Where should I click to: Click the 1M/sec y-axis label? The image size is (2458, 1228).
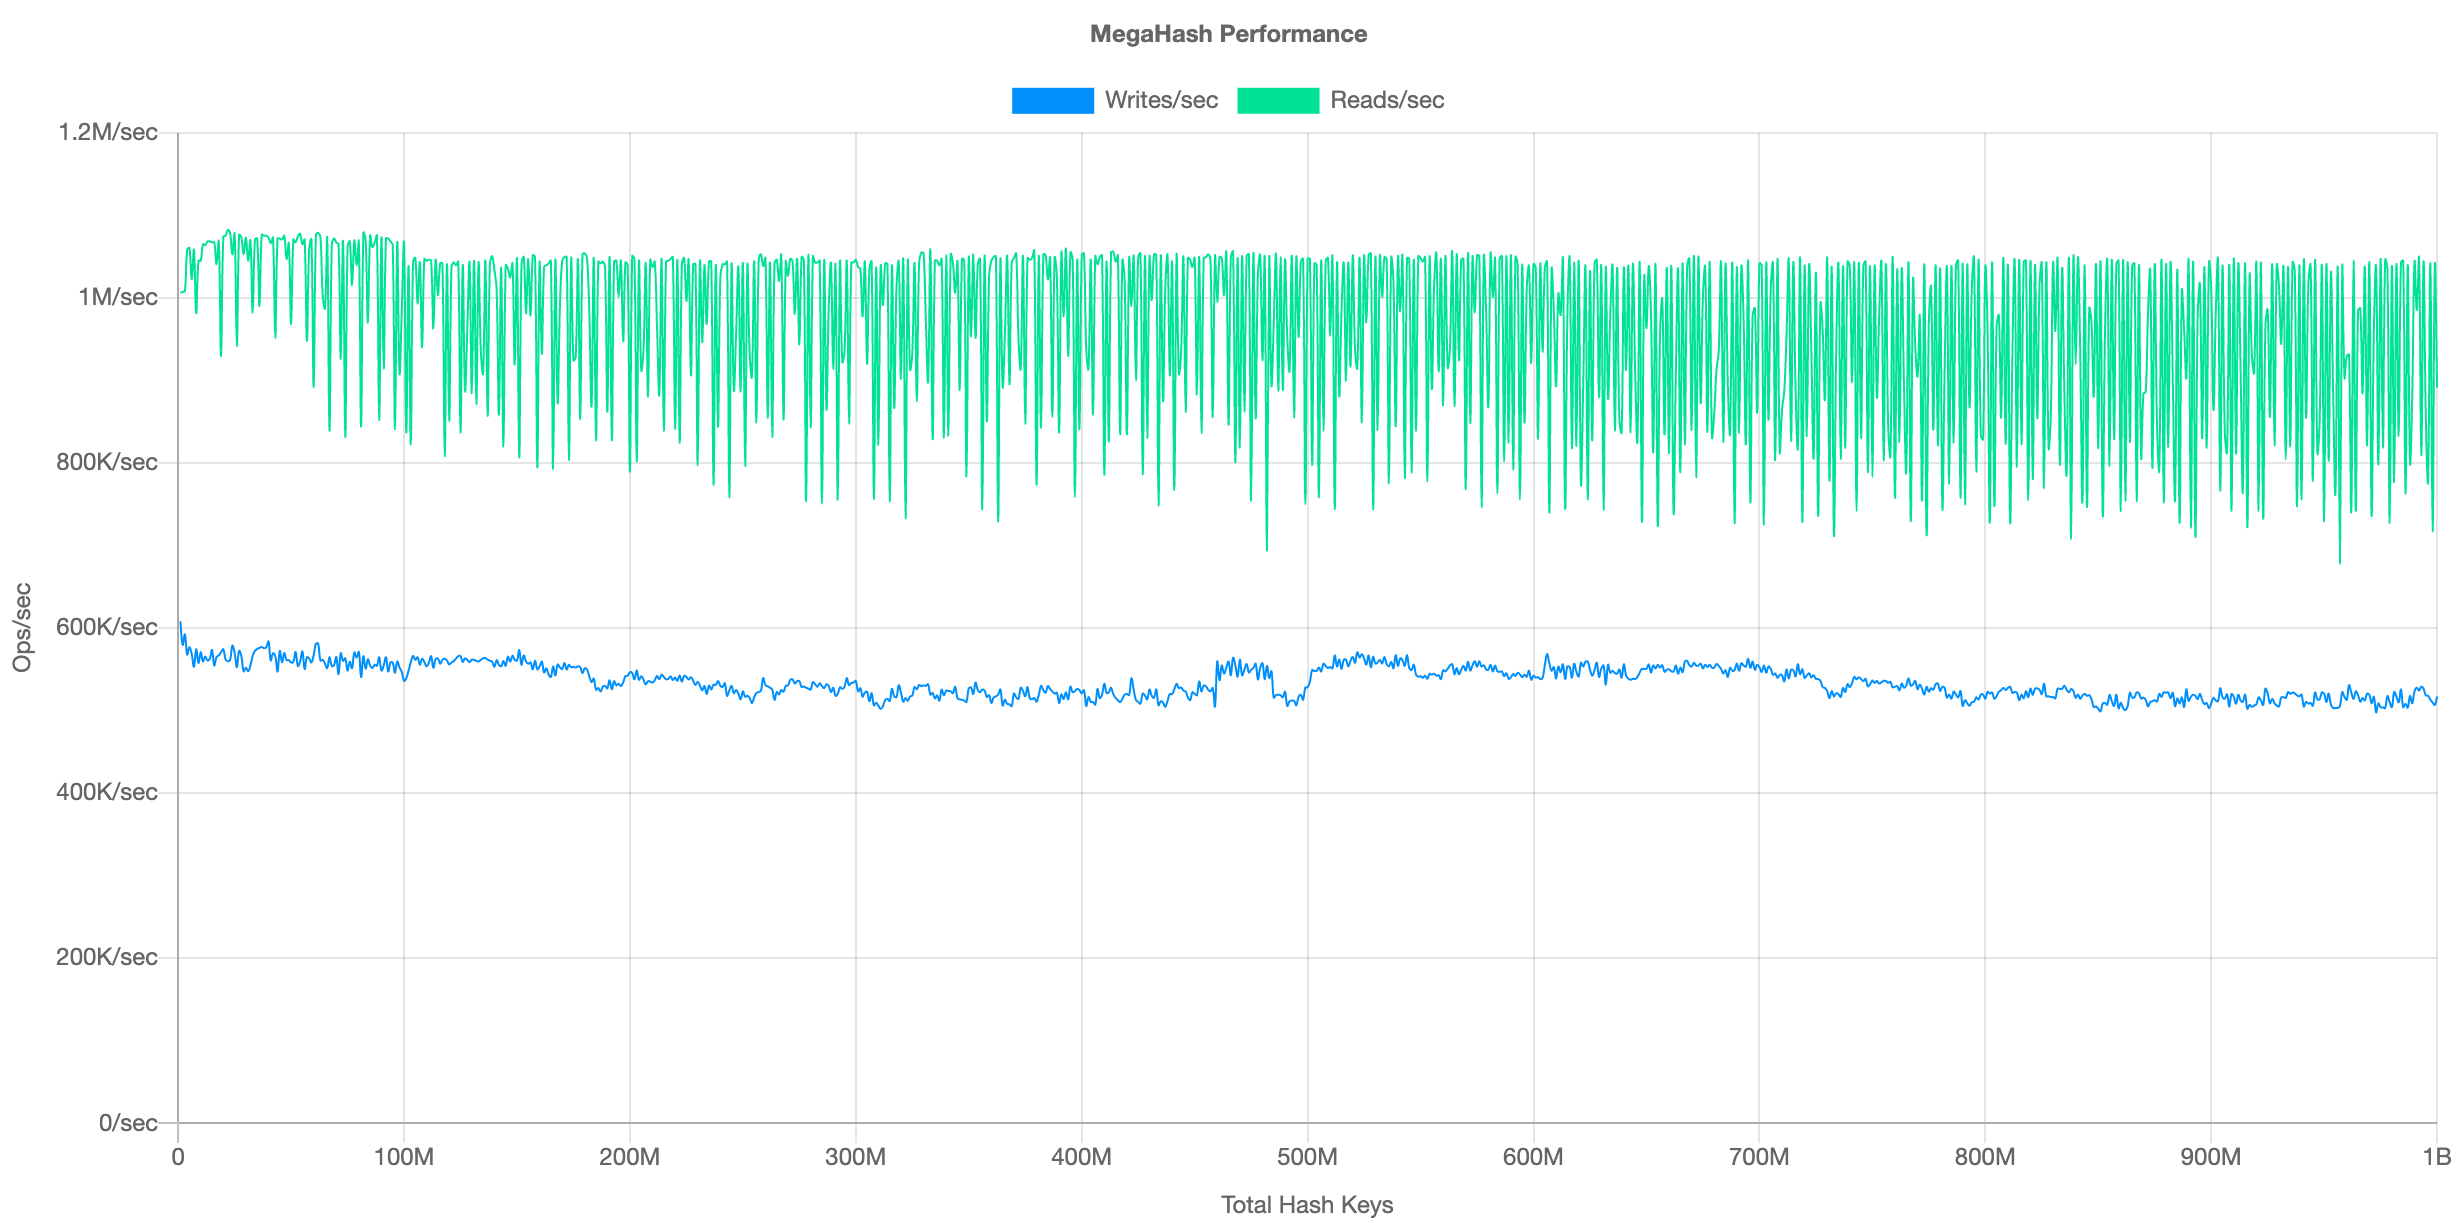(118, 297)
